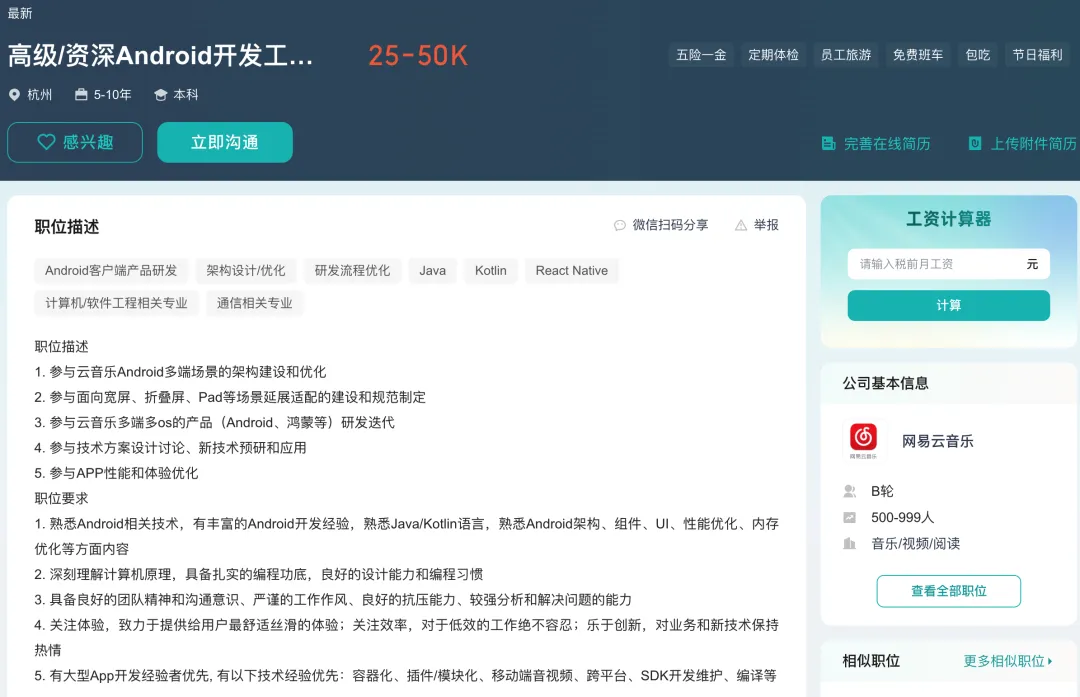Click the 元 unit label in input
The image size is (1080, 697).
tap(1032, 264)
